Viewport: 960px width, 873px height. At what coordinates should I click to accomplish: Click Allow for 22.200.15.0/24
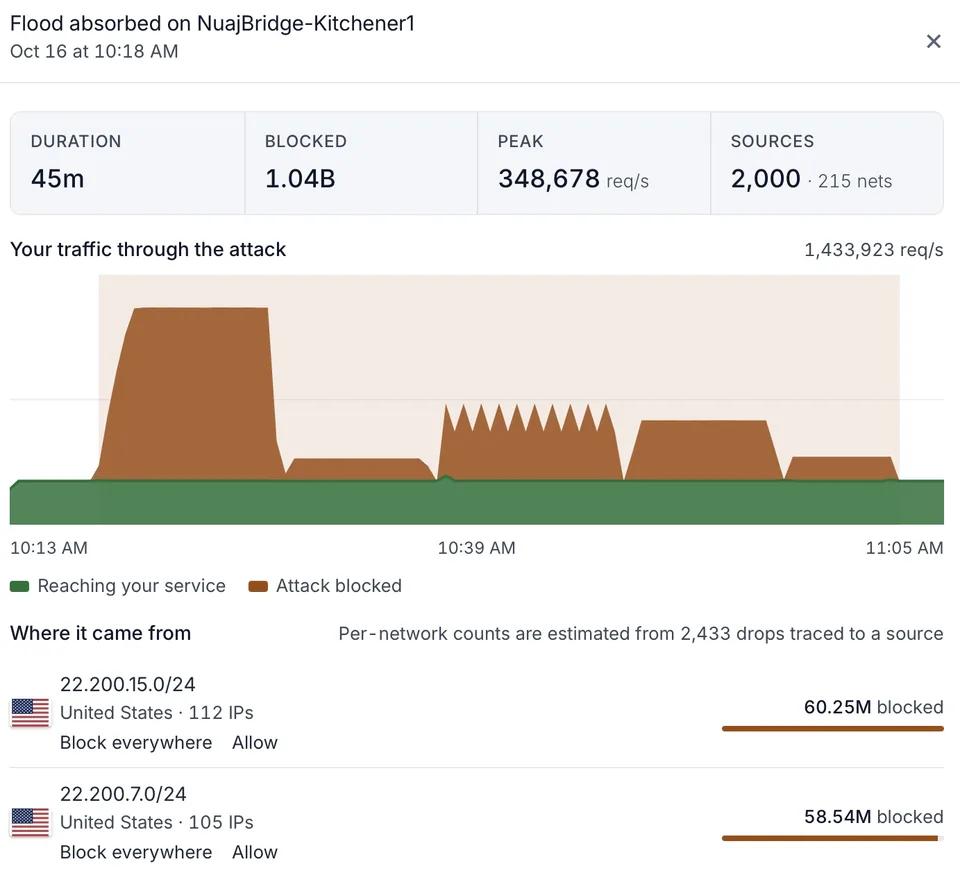click(x=255, y=743)
